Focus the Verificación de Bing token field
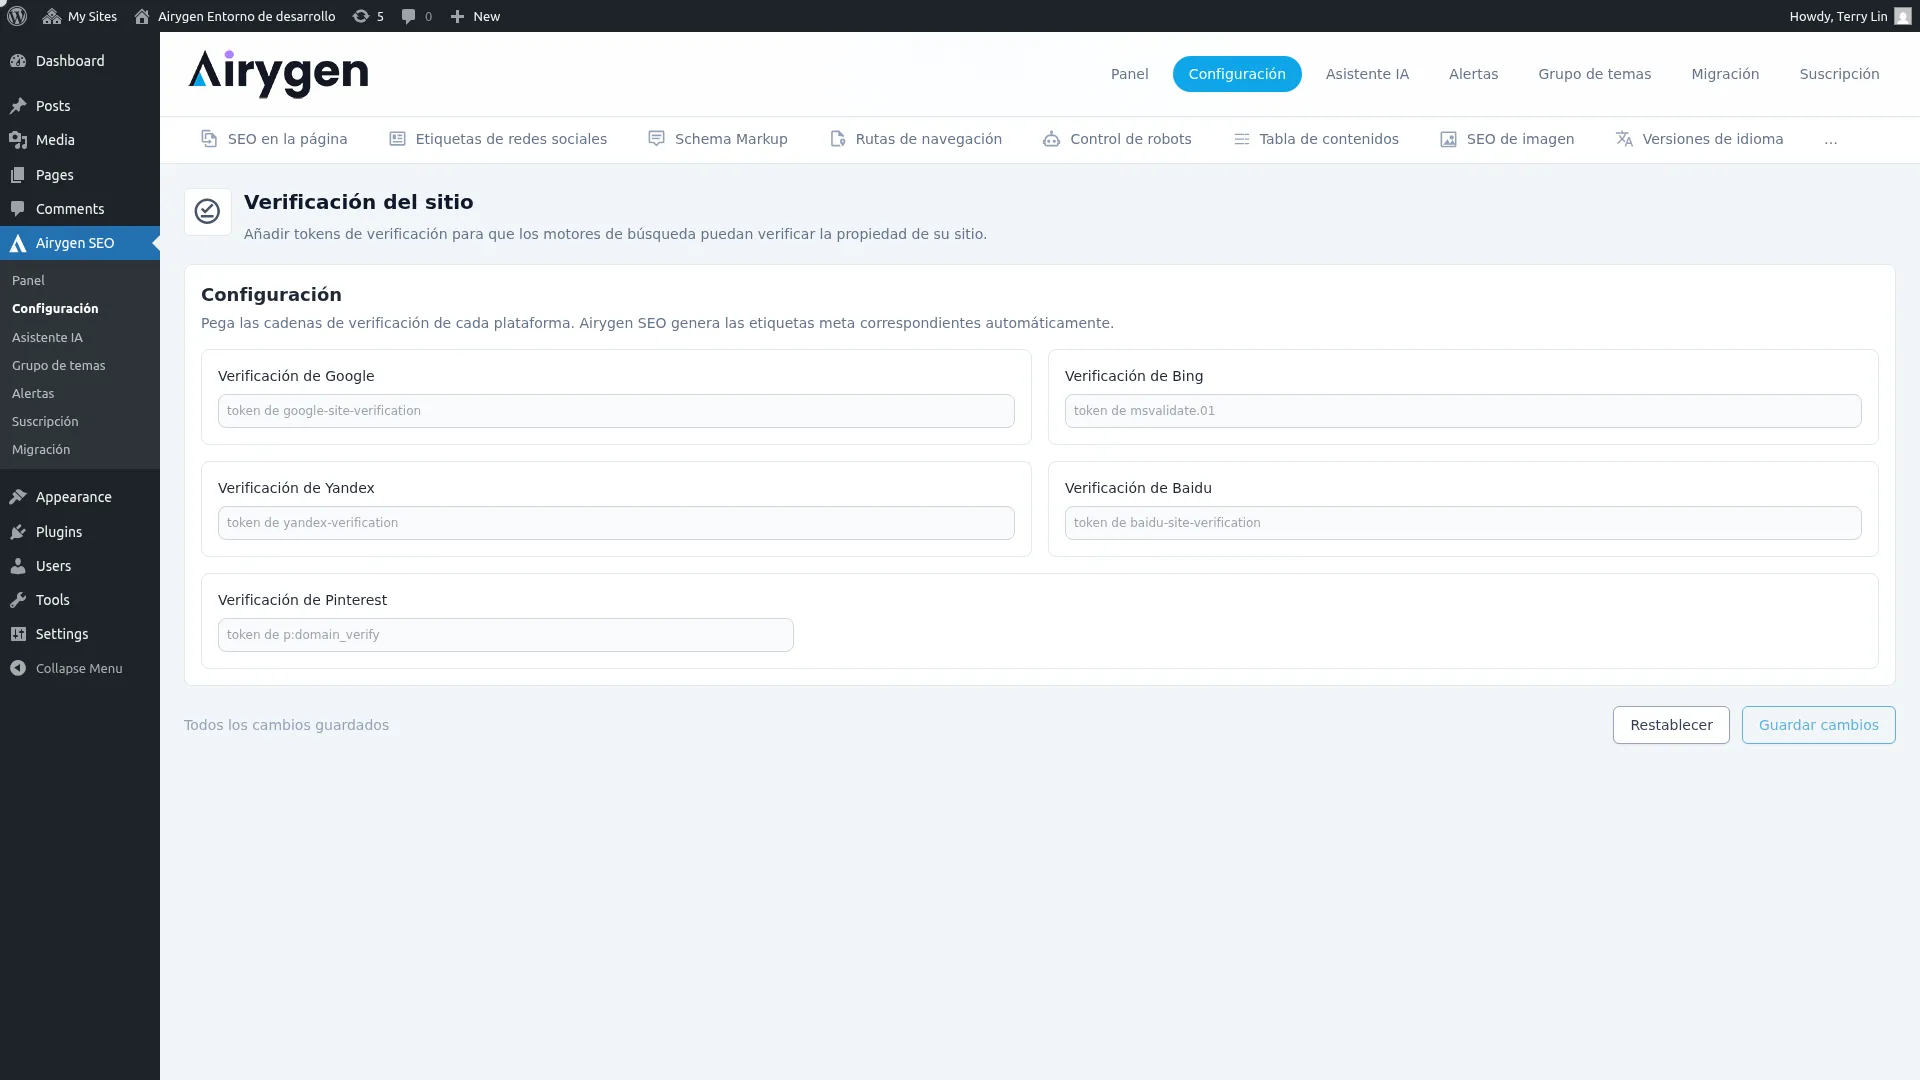Viewport: 1920px width, 1080px height. pyautogui.click(x=1462, y=411)
